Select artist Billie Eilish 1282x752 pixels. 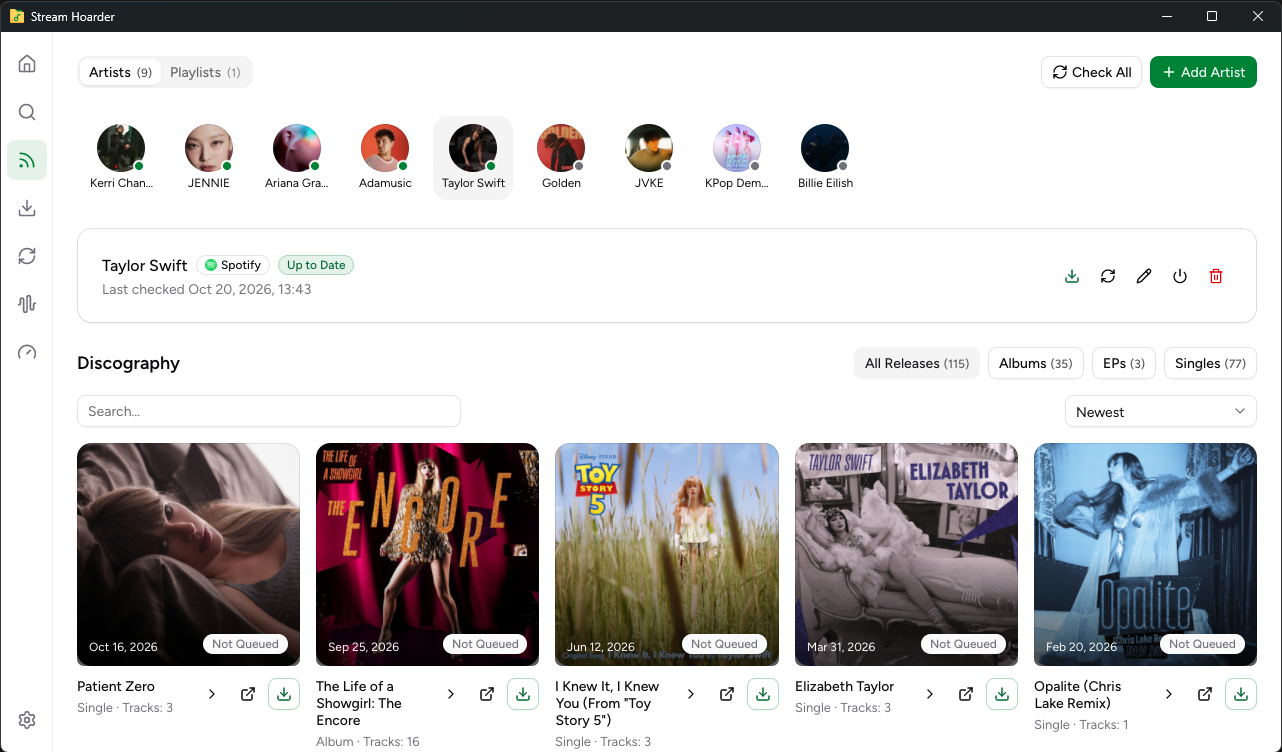point(825,157)
